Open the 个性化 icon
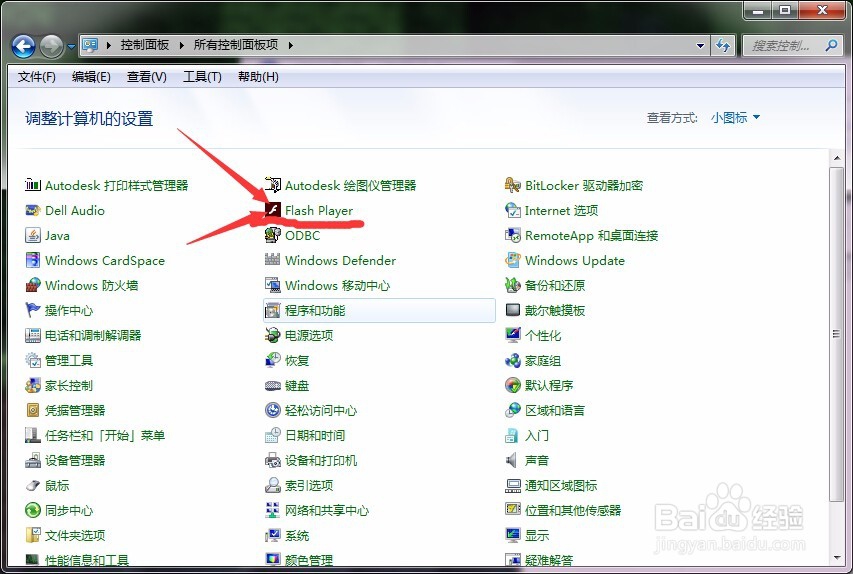 pos(512,335)
